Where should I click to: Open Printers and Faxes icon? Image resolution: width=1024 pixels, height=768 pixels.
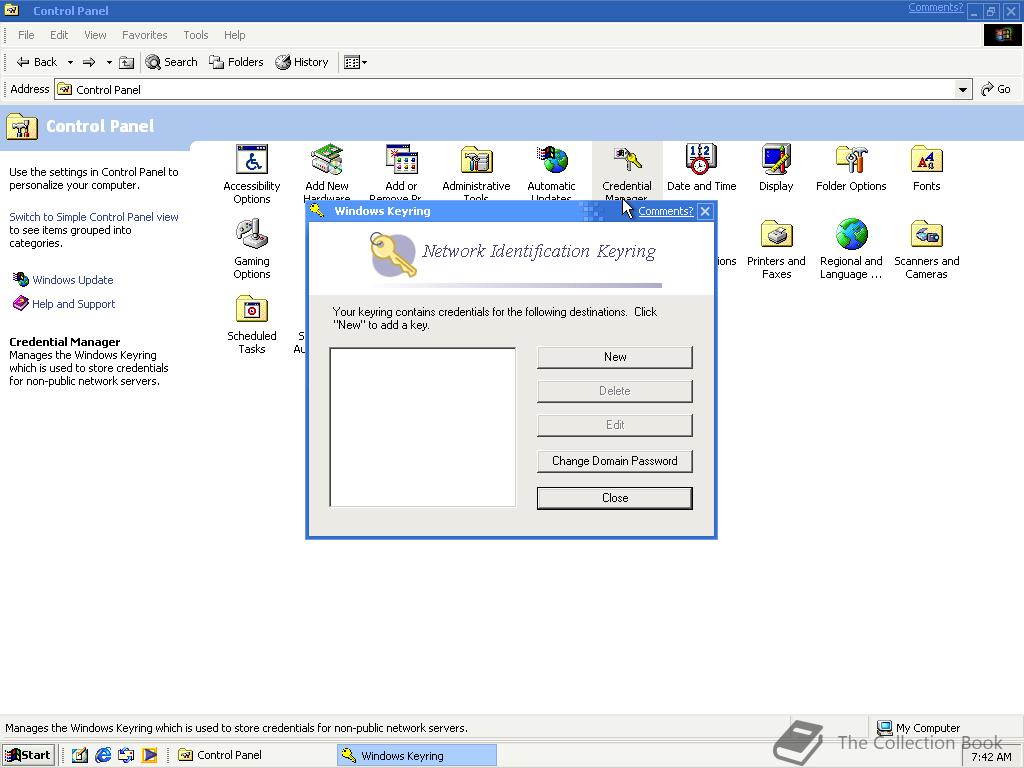pyautogui.click(x=776, y=235)
